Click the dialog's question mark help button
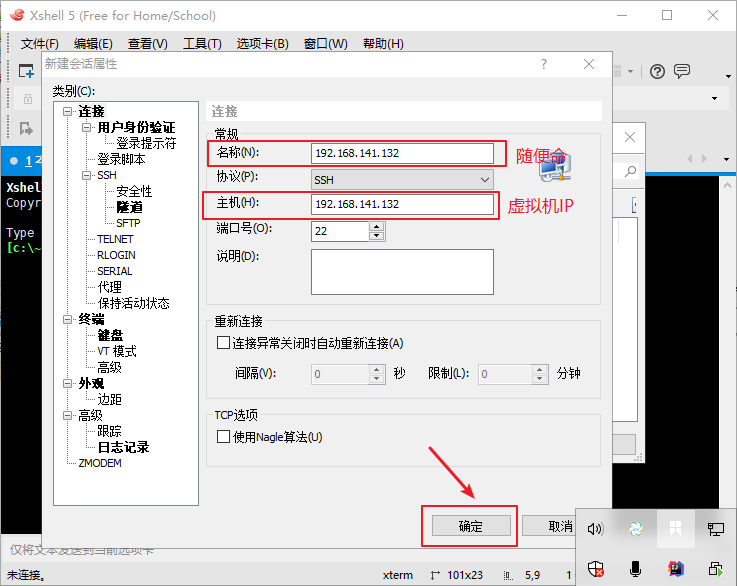Viewport: 737px width, 586px height. point(544,63)
